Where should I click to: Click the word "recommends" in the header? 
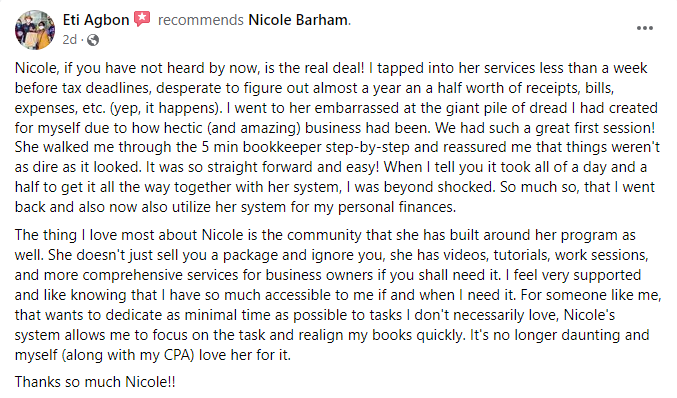(201, 20)
